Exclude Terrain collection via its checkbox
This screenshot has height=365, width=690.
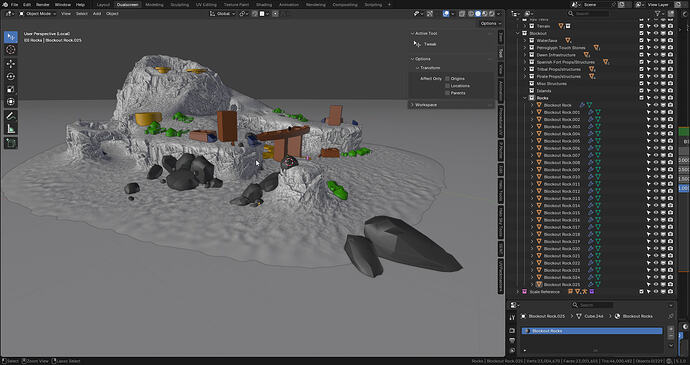coord(642,26)
